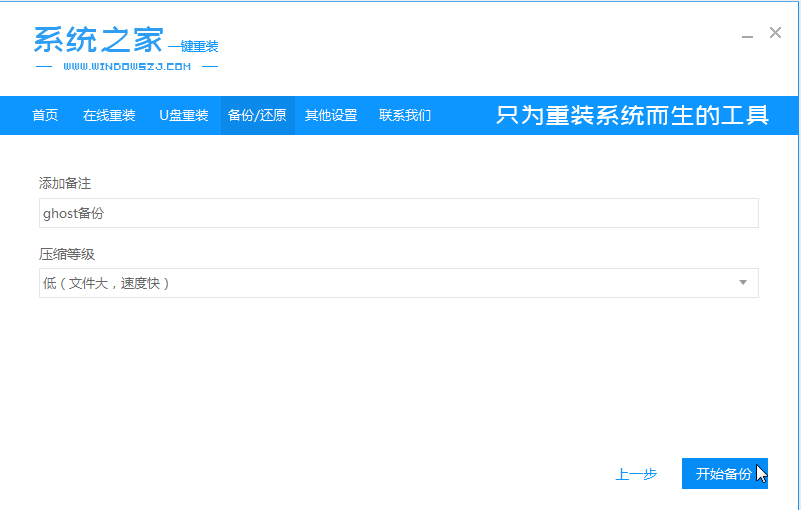
Task: Select the 备份/还原 tab
Action: pyautogui.click(x=257, y=115)
